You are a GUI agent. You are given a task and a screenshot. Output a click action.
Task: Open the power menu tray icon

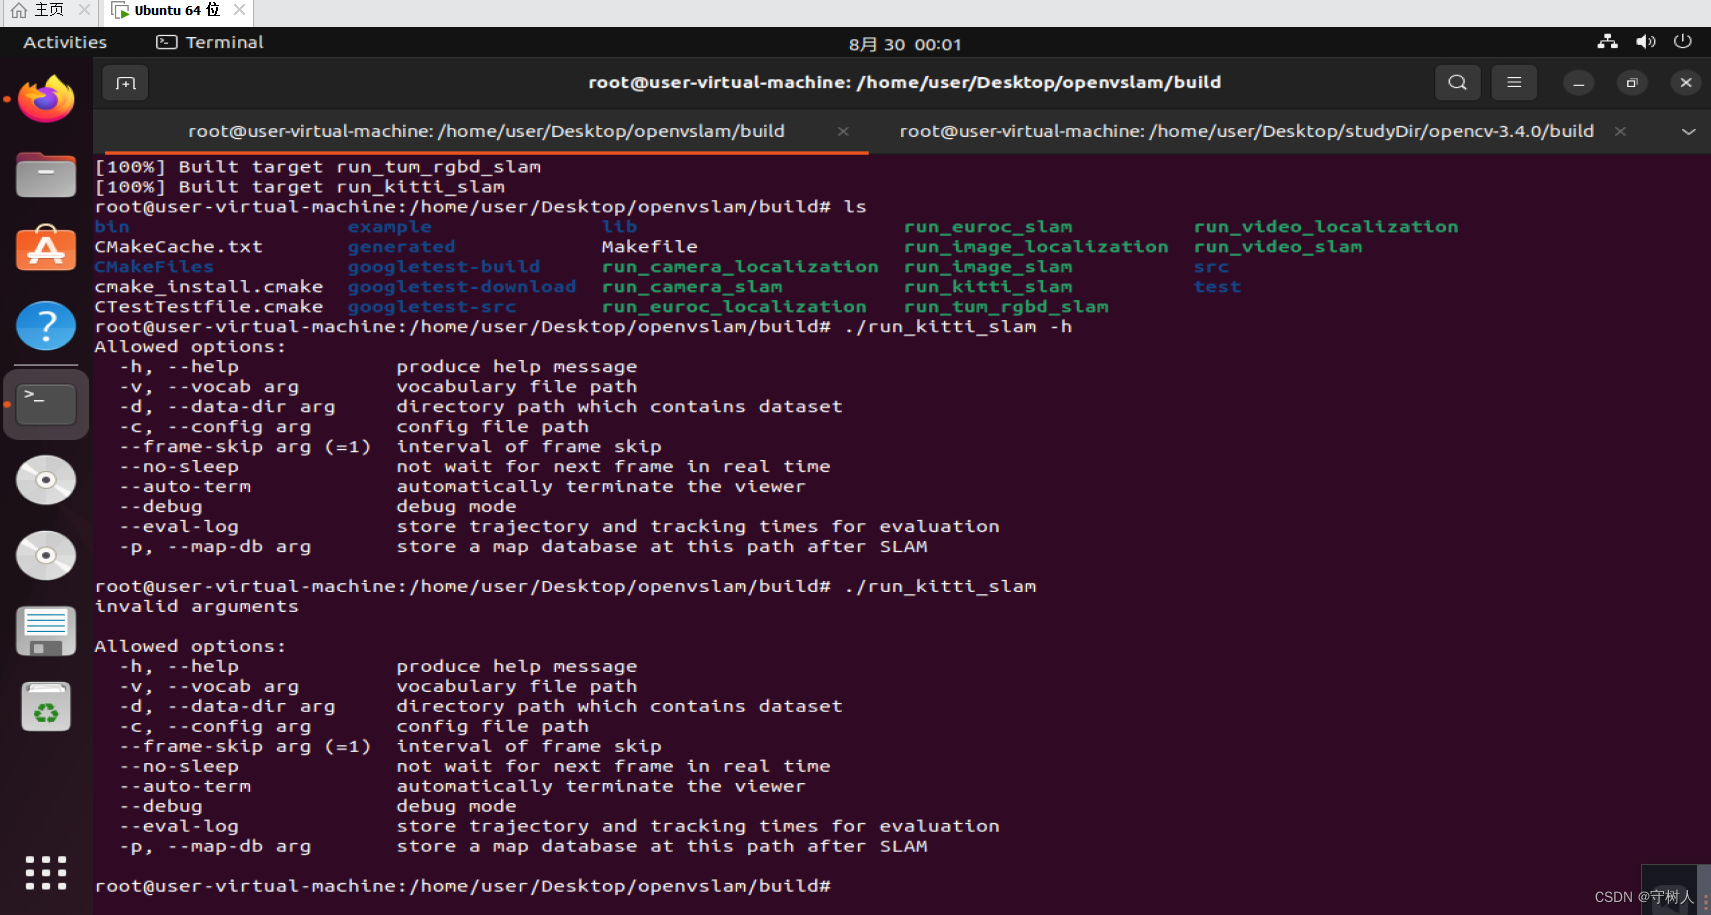pyautogui.click(x=1683, y=42)
